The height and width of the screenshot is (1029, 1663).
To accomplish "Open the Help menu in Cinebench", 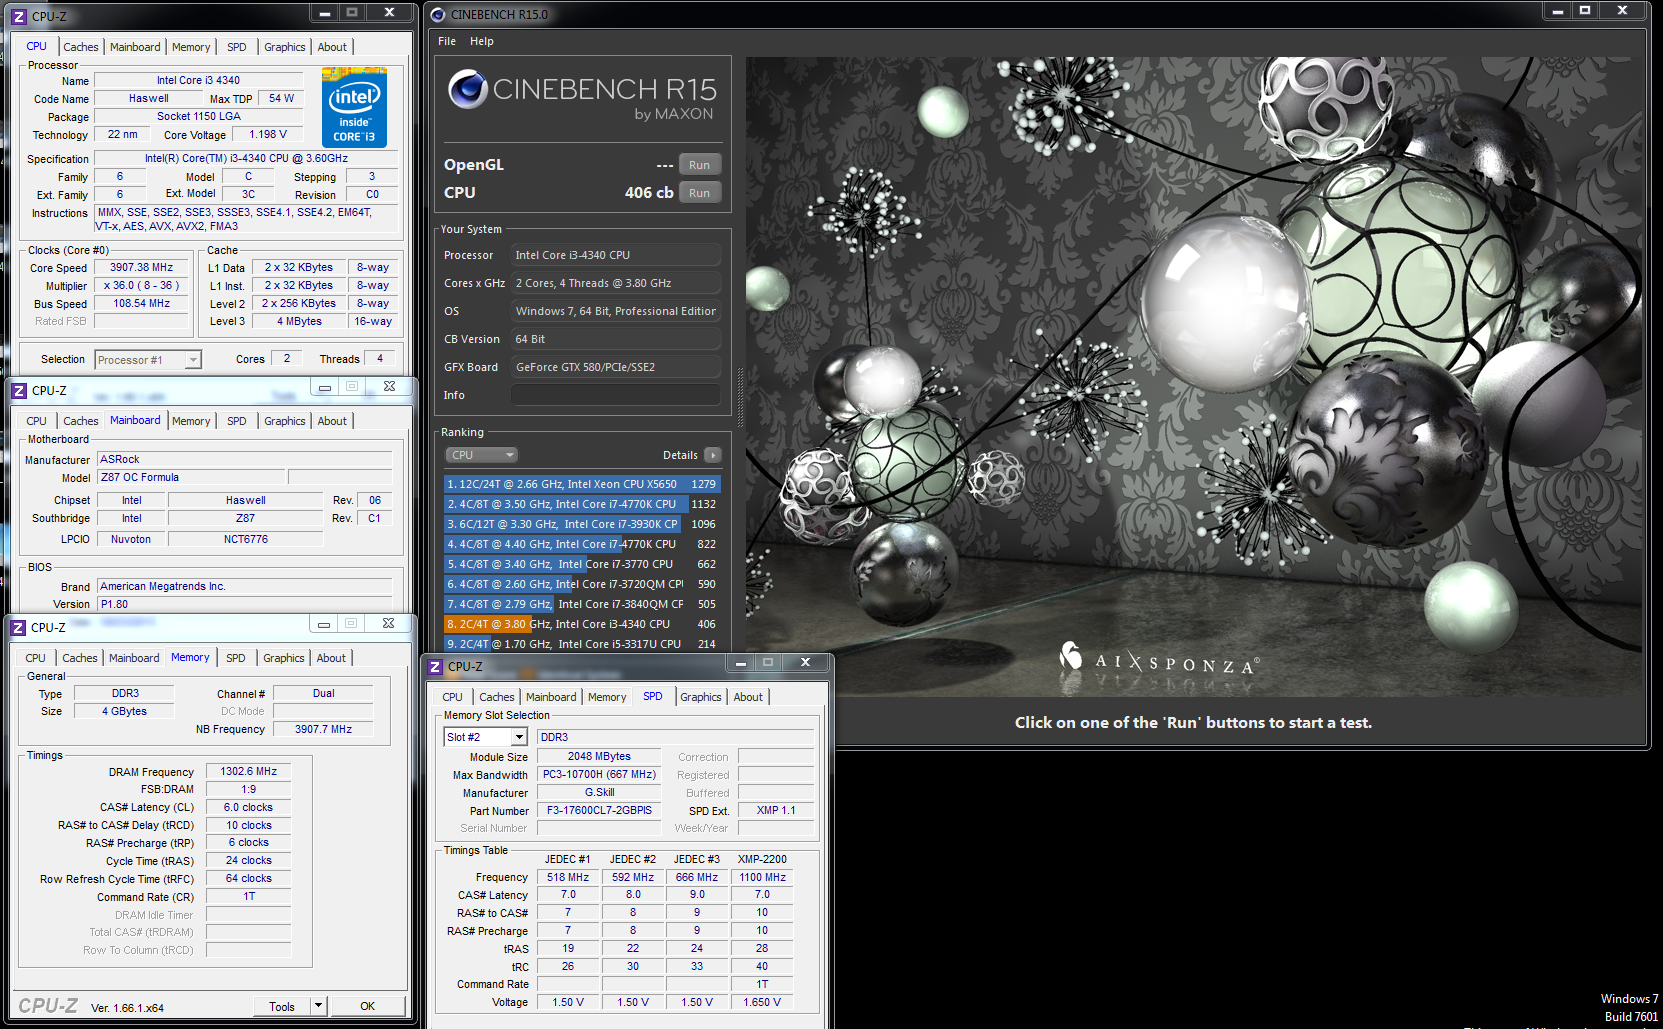I will coord(482,41).
